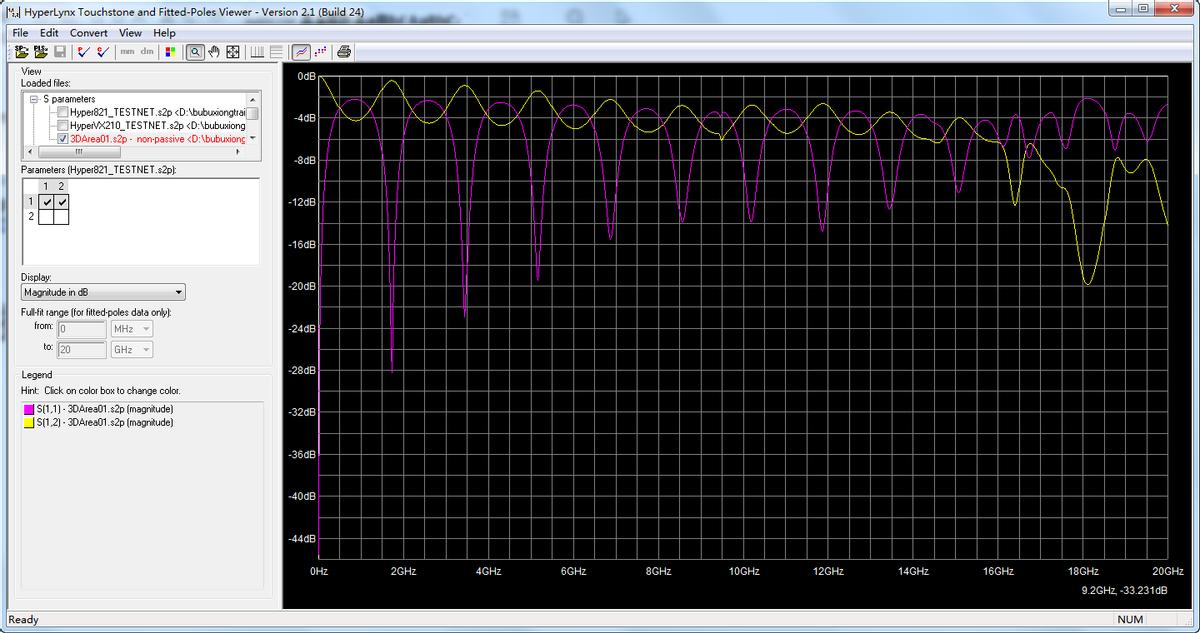The image size is (1200, 633).
Task: Open the View menu
Action: tap(130, 33)
